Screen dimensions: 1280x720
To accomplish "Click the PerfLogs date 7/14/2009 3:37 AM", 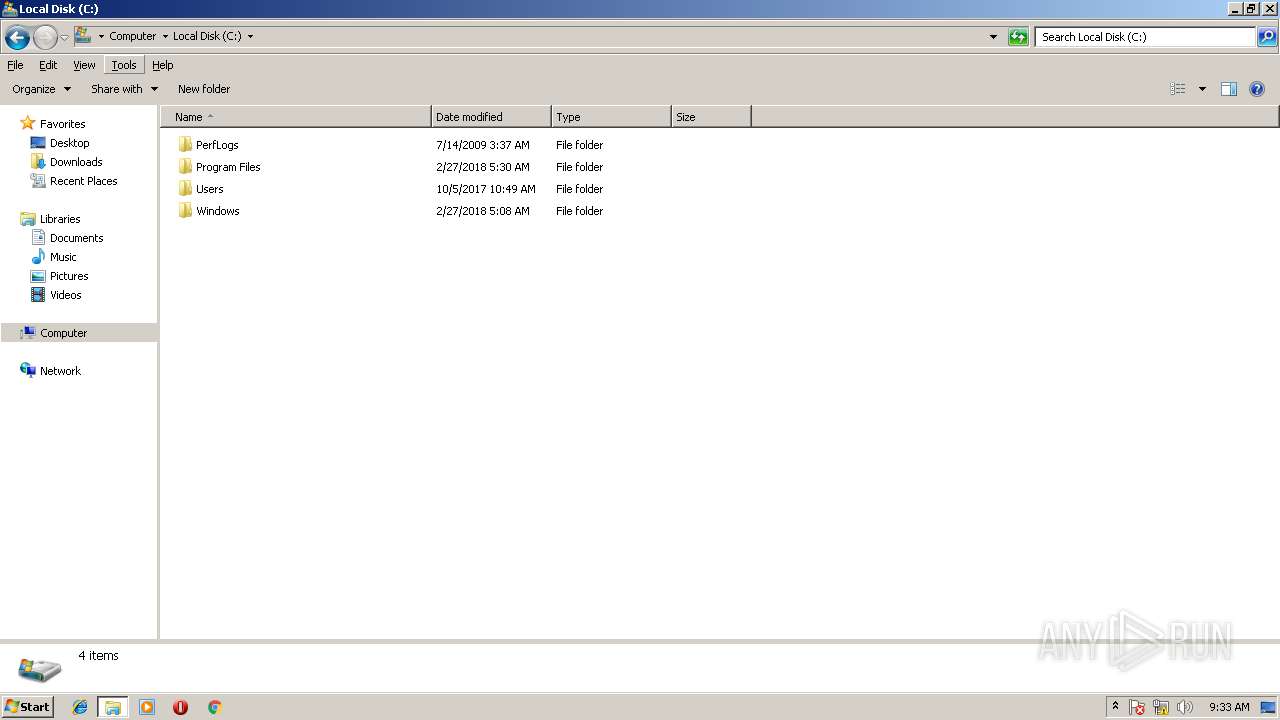I will tap(483, 145).
